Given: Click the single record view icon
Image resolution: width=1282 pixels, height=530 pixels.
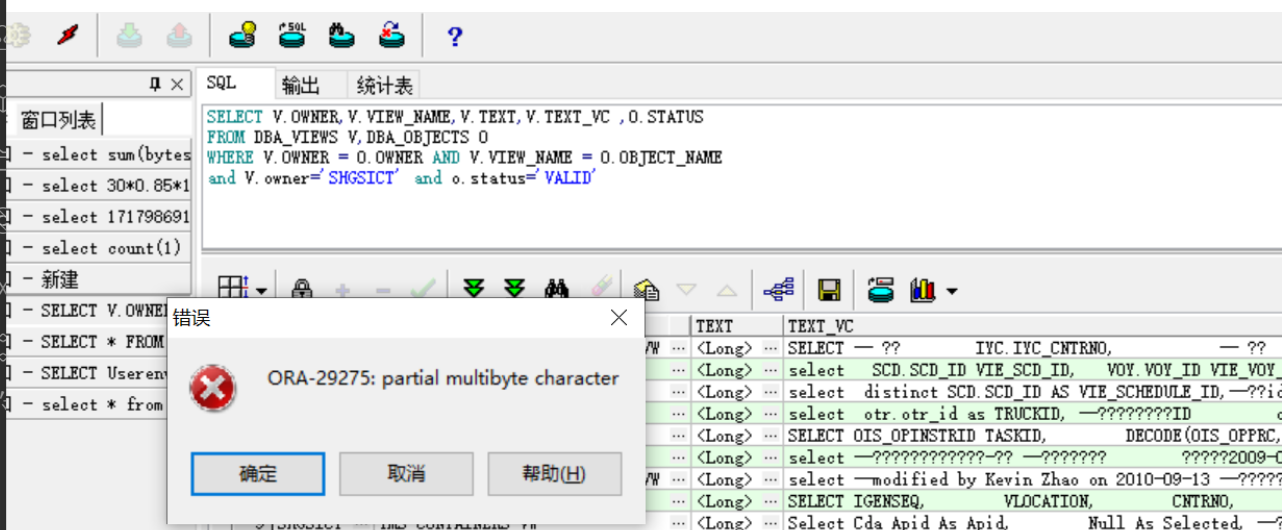Looking at the screenshot, I should coord(647,290).
